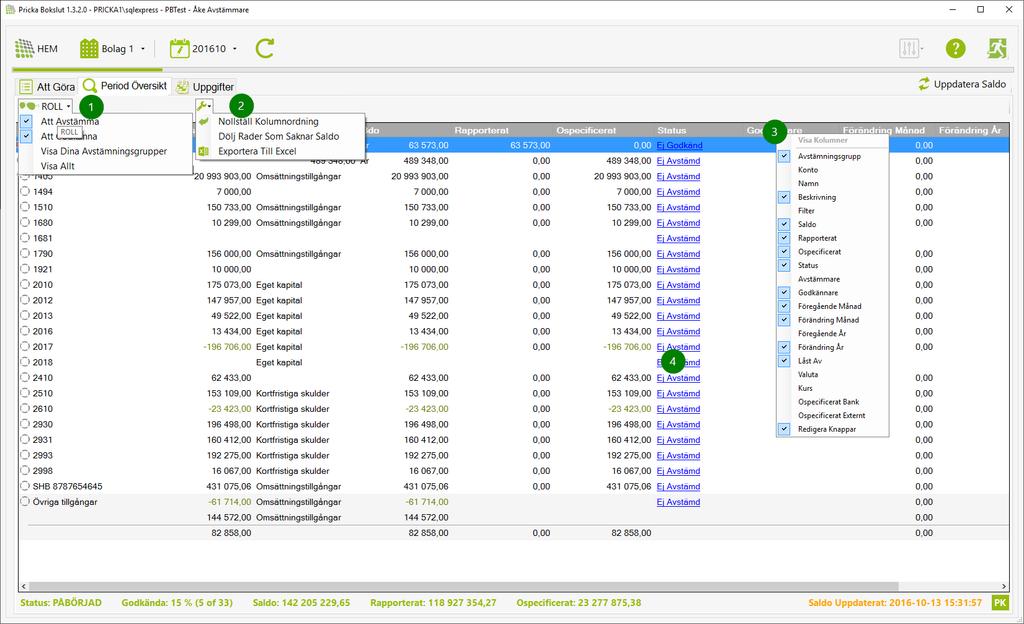This screenshot has width=1024, height=624.
Task: Open the Bolag 1 company dropdown
Action: coord(113,48)
